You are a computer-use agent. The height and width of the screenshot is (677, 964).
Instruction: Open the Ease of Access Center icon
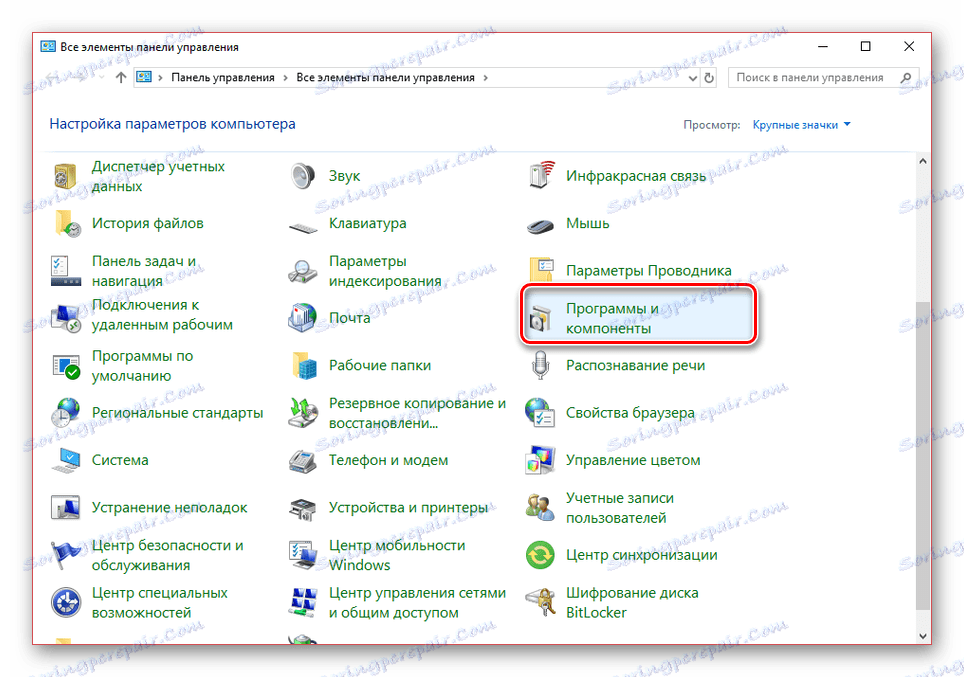66,603
